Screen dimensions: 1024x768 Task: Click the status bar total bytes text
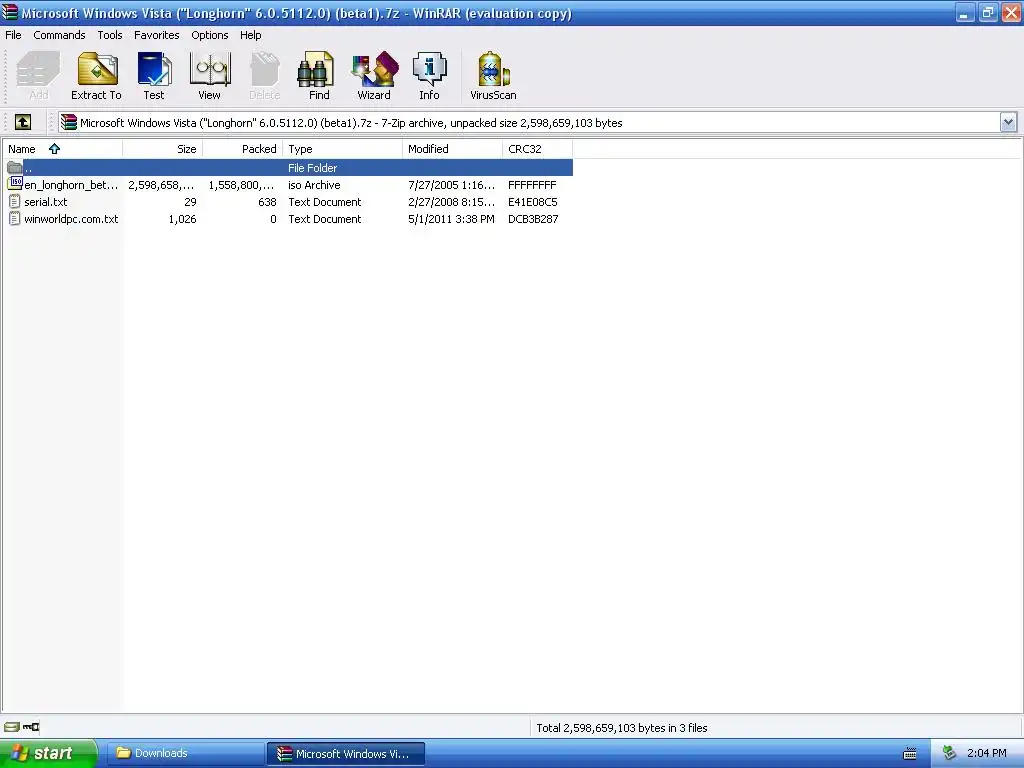tap(622, 728)
